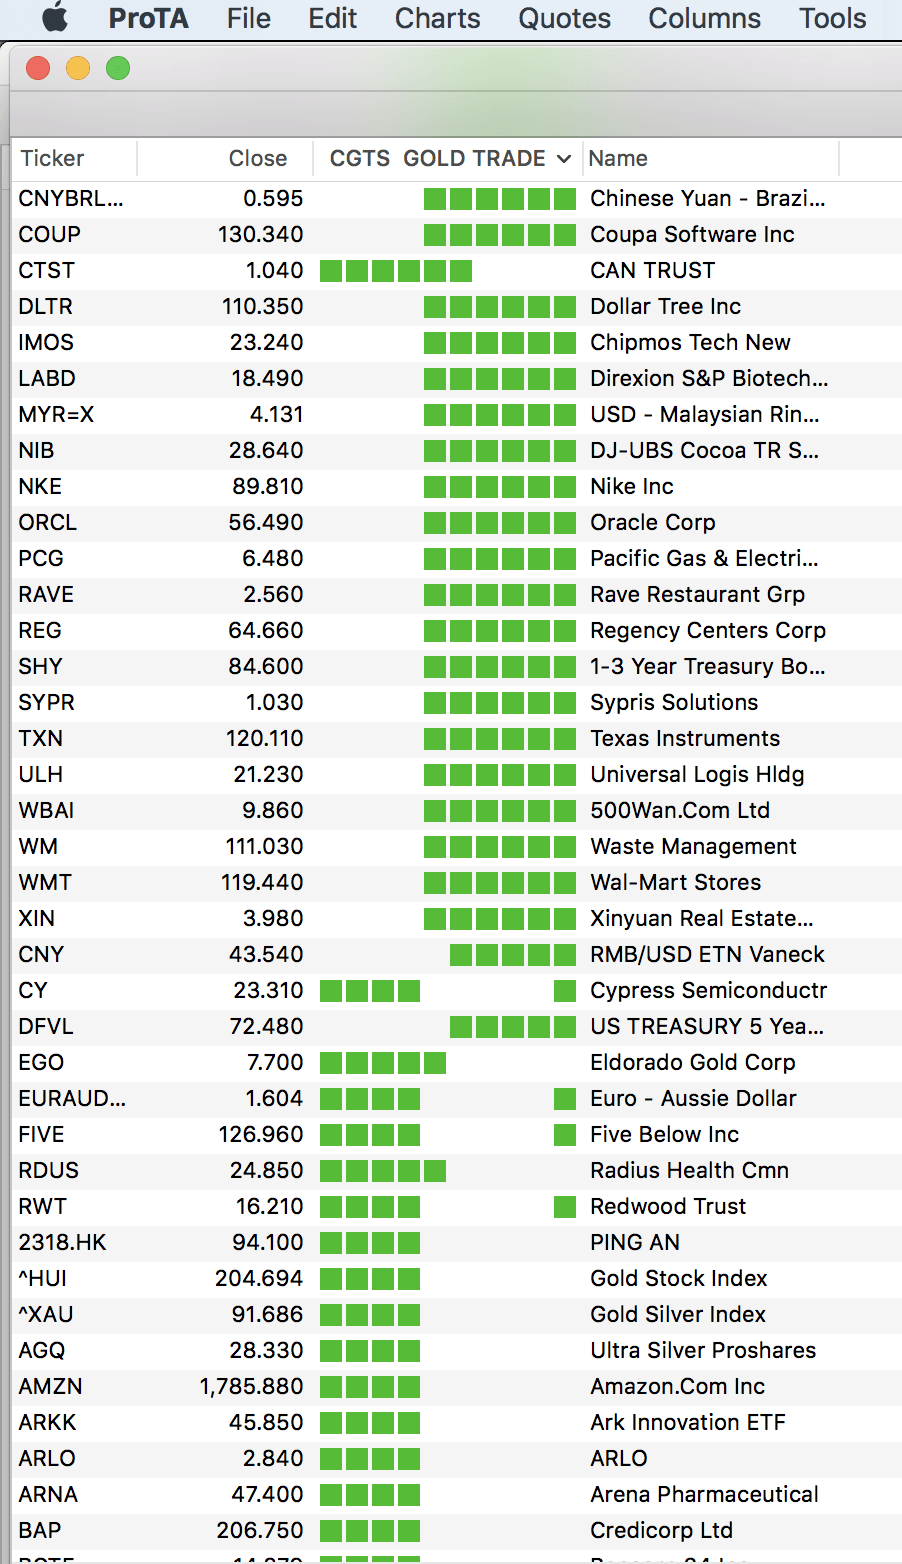Click CAN TRUST green signal bars
The width and height of the screenshot is (902, 1564).
[x=396, y=270]
